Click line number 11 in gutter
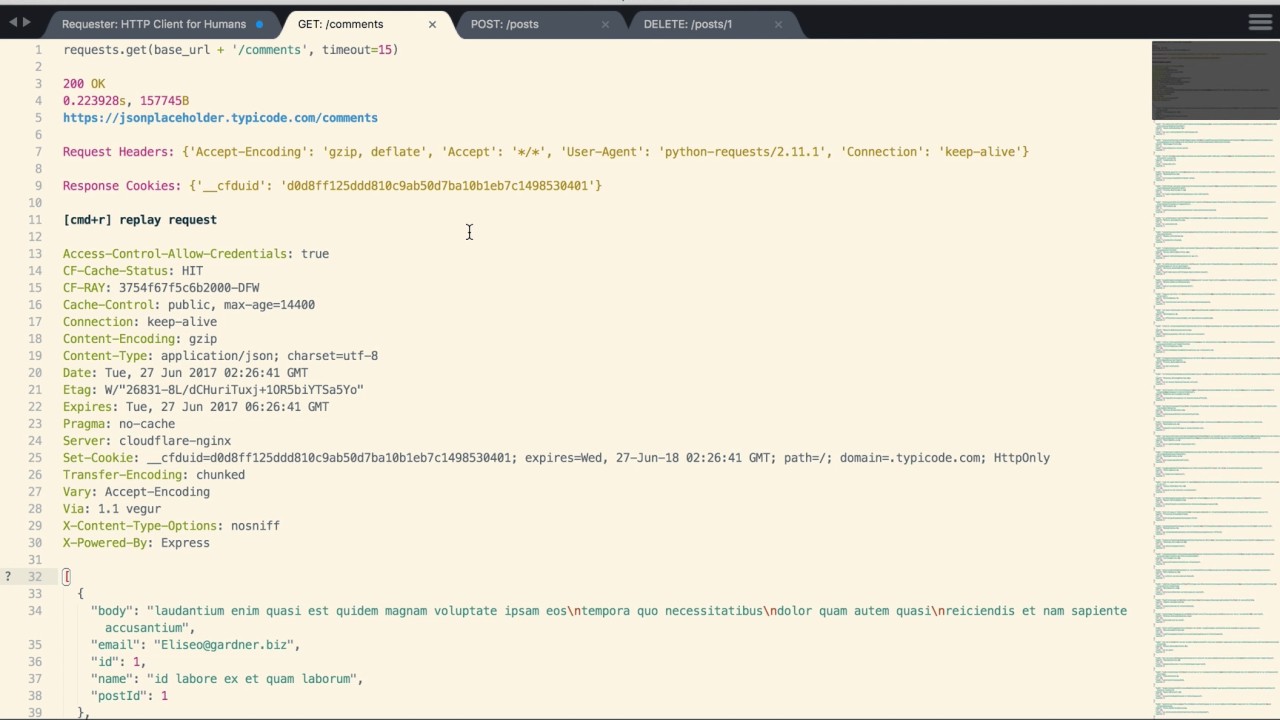1280x720 pixels. point(36,220)
